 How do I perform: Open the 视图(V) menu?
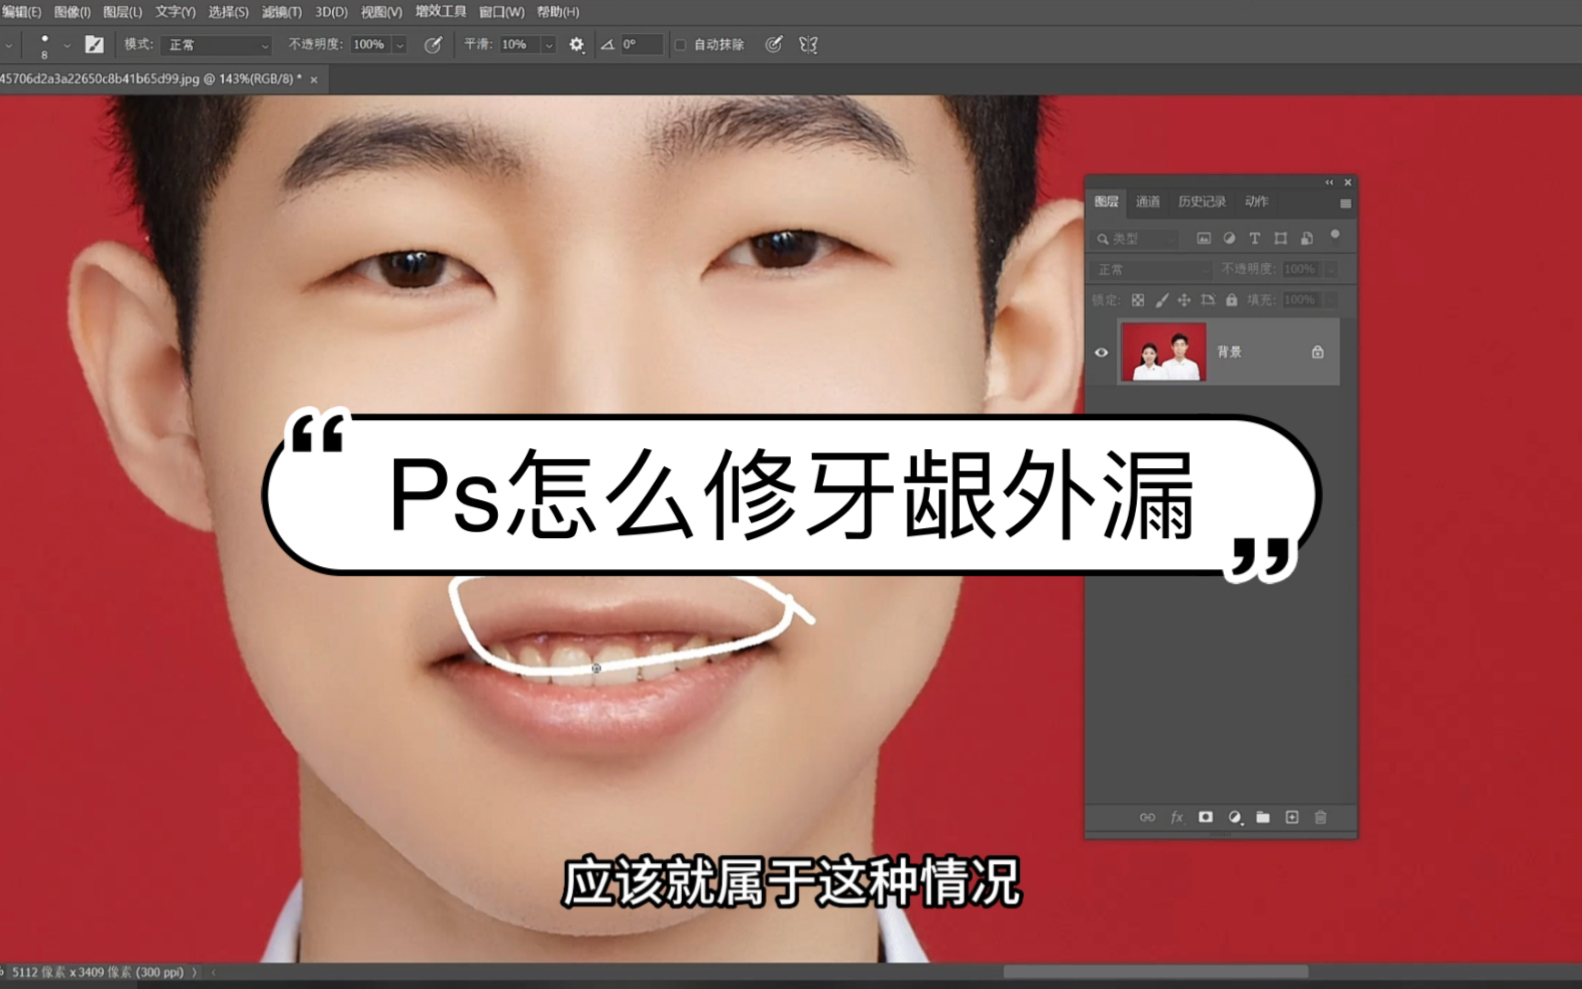coord(381,12)
